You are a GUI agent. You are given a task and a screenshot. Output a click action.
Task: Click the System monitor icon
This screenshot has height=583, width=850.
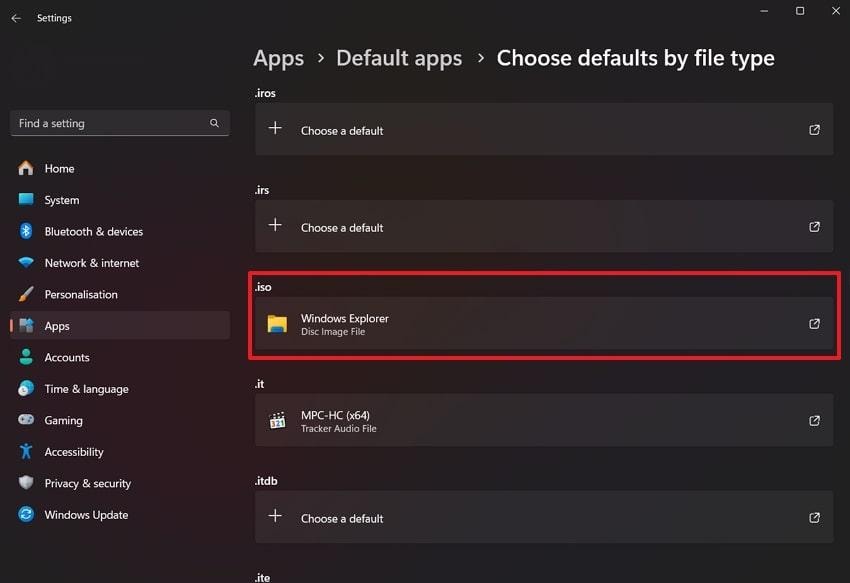25,199
